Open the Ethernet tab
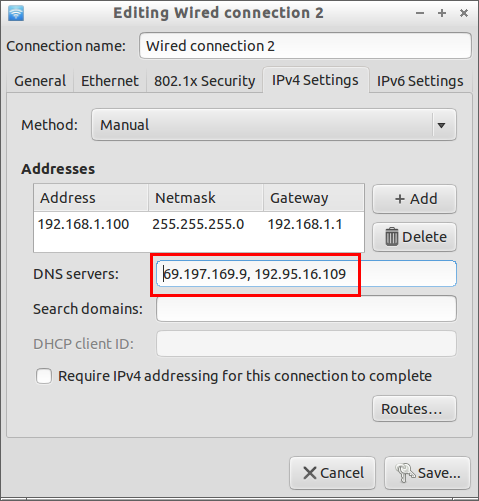The image size is (479, 501). pyautogui.click(x=110, y=81)
